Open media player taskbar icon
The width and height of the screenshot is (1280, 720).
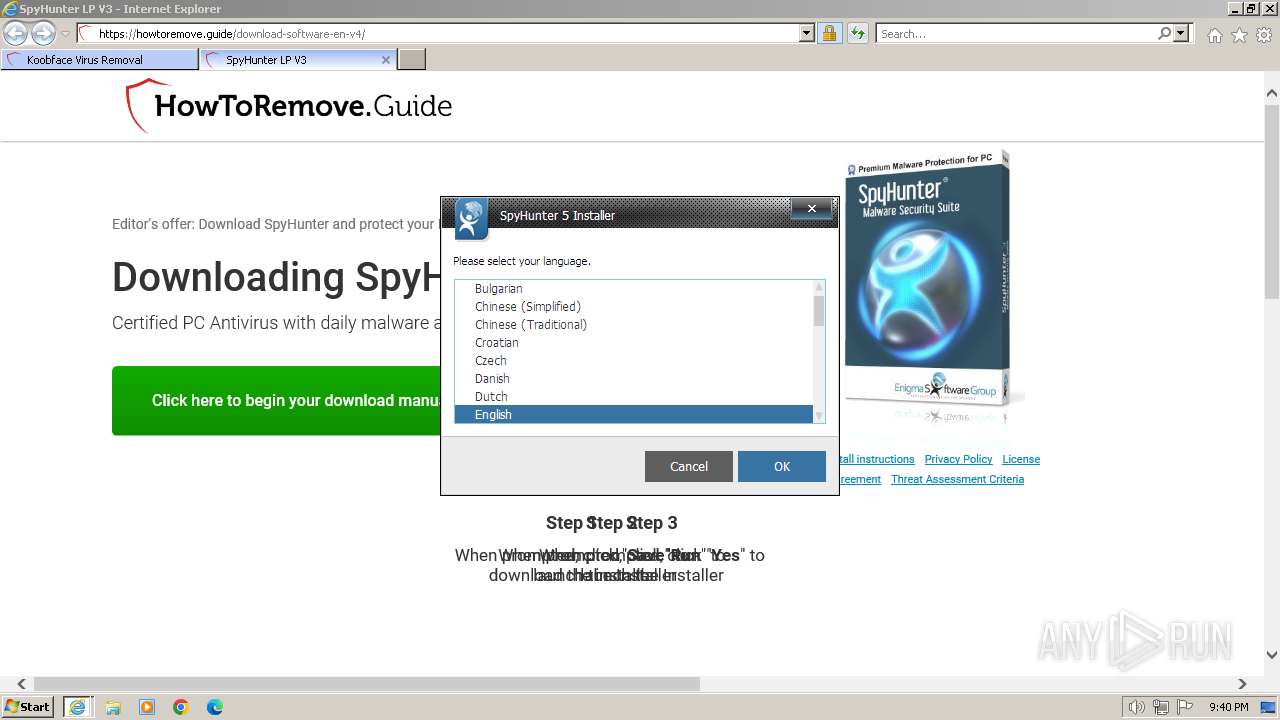pos(147,707)
